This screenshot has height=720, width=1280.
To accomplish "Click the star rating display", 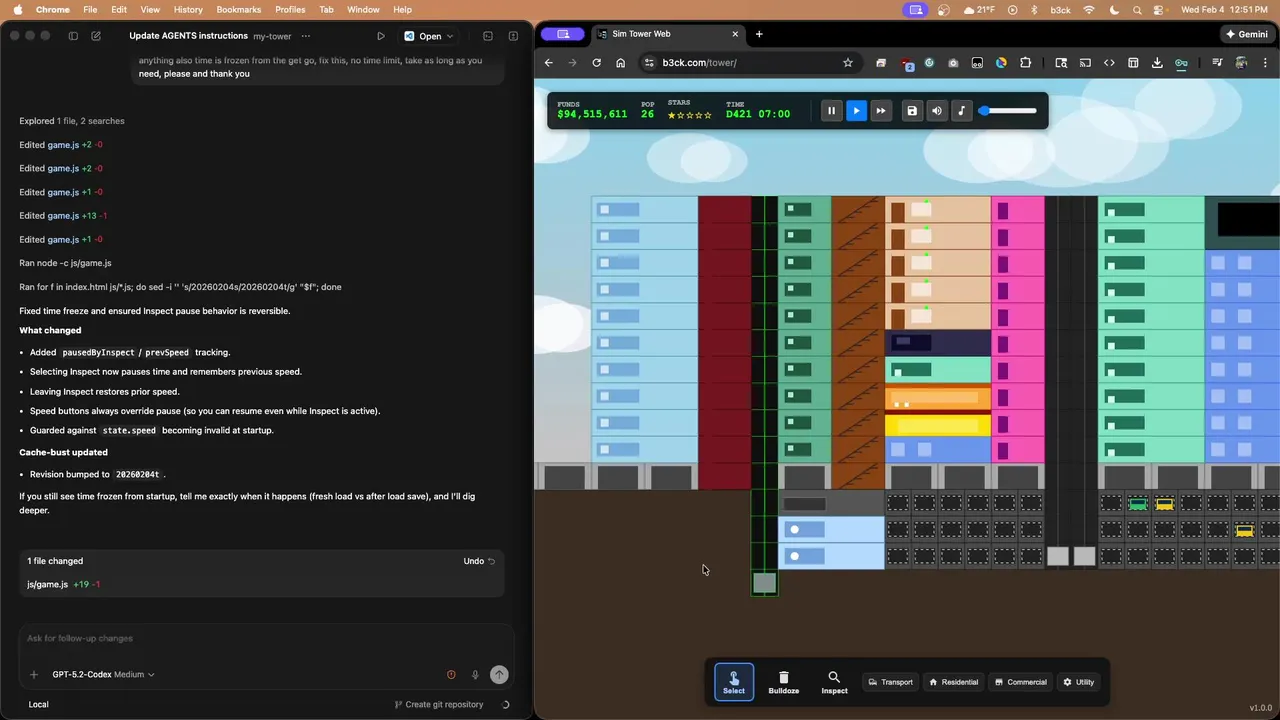I will (690, 115).
